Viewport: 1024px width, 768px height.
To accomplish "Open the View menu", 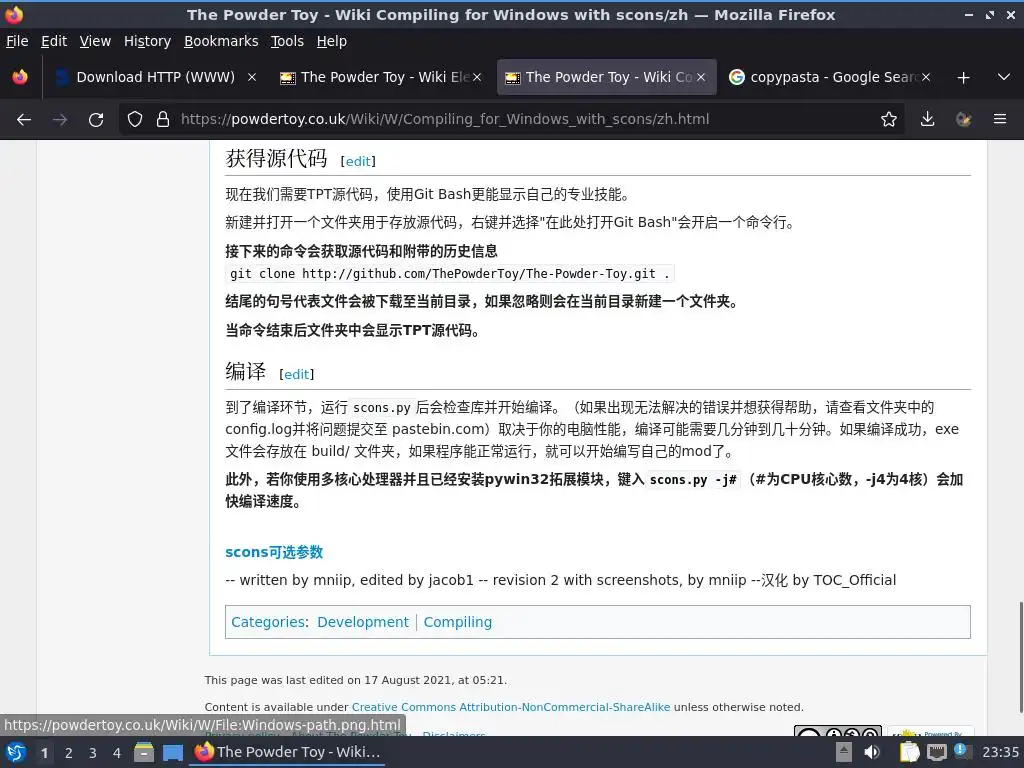I will (95, 41).
